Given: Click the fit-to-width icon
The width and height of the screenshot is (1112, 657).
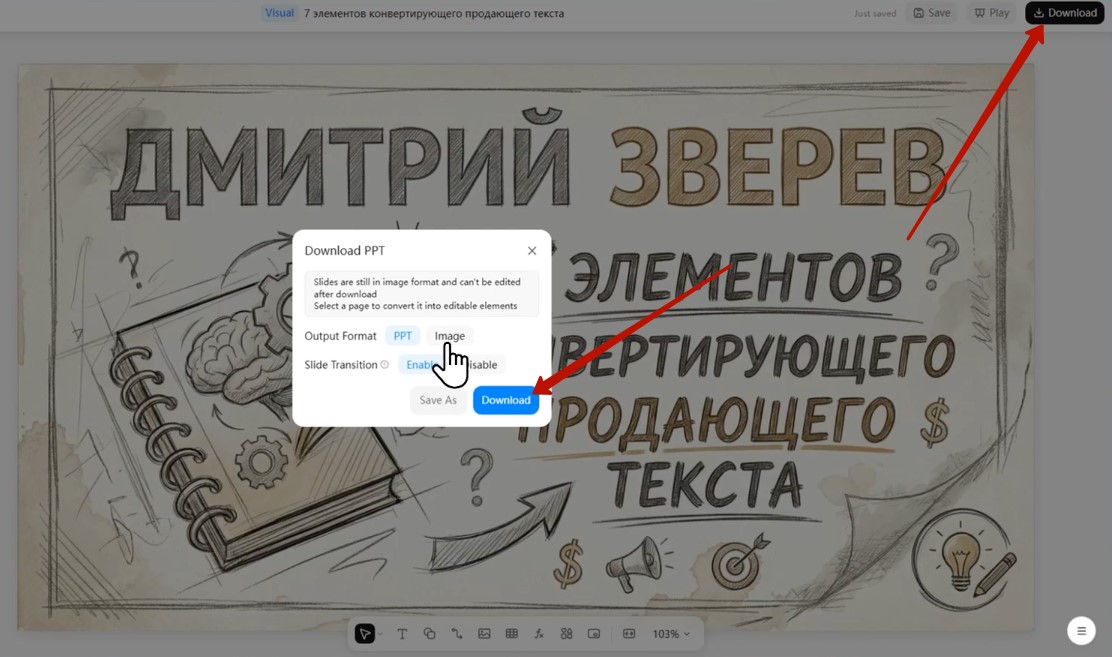Looking at the screenshot, I should 629,634.
